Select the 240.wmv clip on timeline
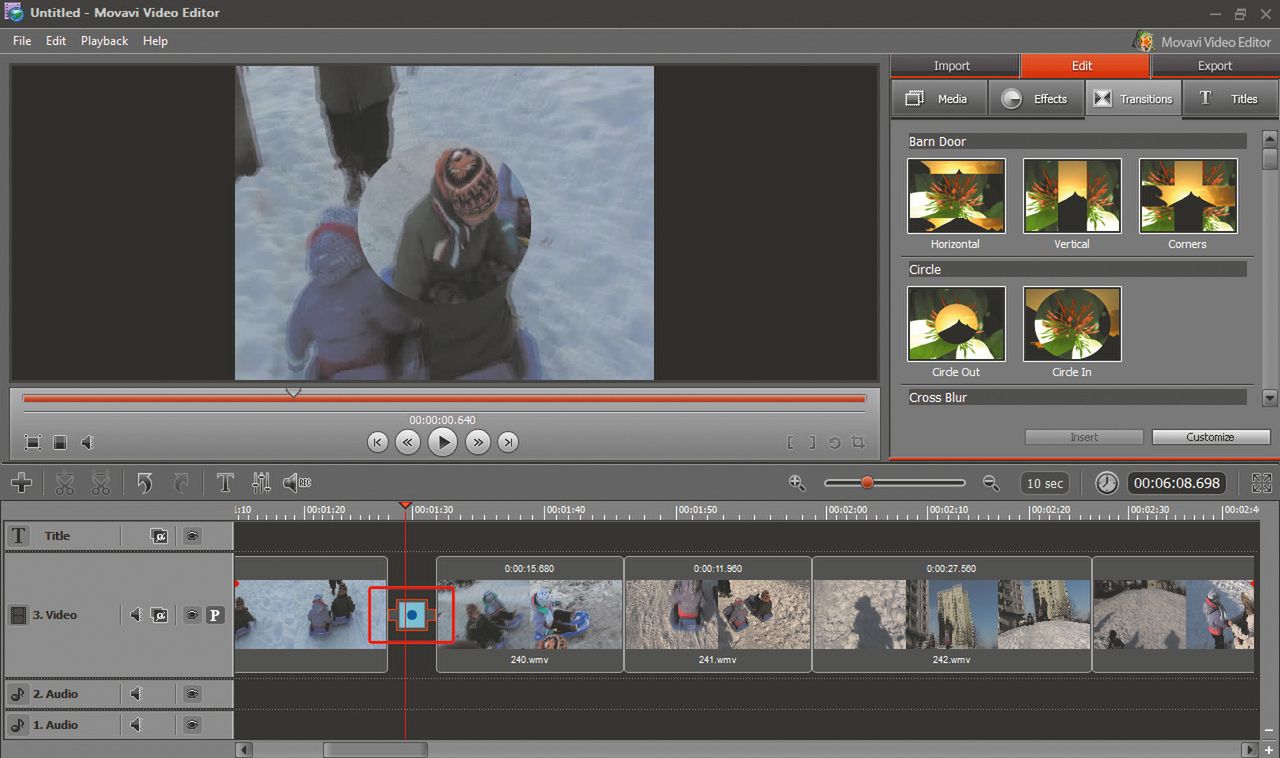The height and width of the screenshot is (758, 1280). 530,615
